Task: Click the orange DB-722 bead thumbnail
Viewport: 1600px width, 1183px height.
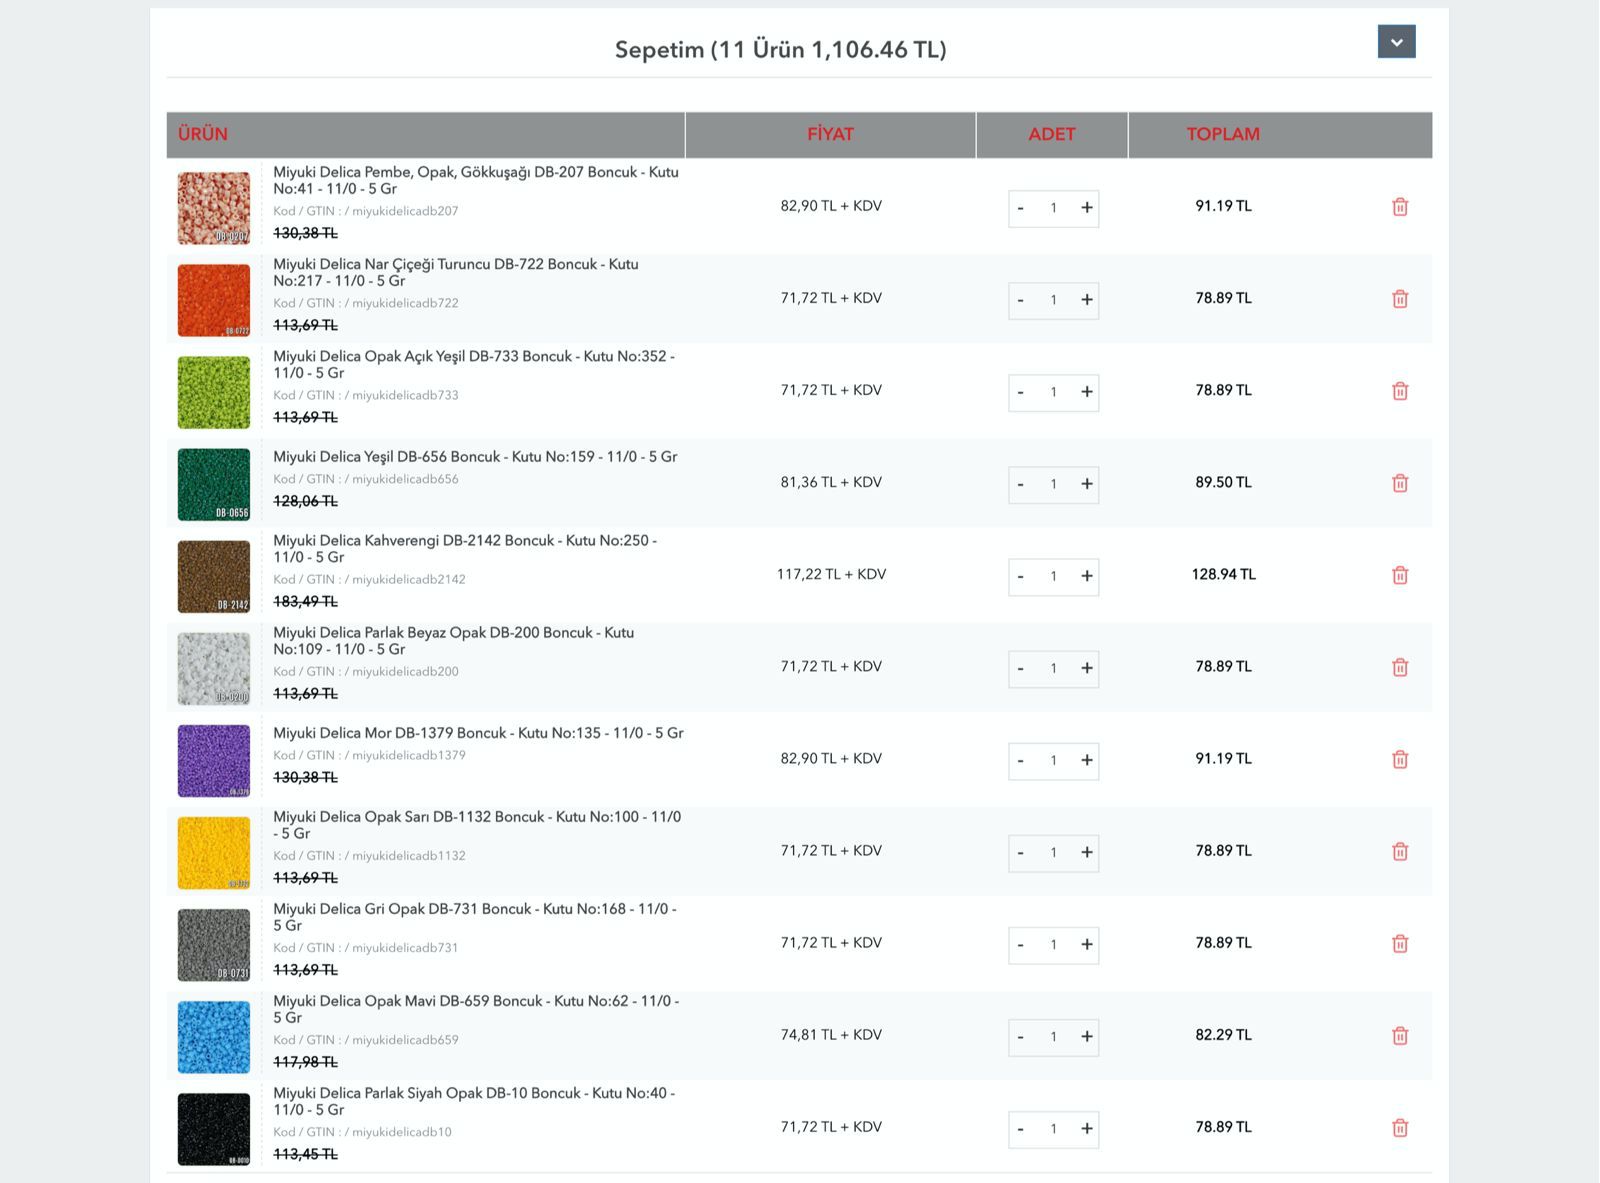Action: click(214, 300)
